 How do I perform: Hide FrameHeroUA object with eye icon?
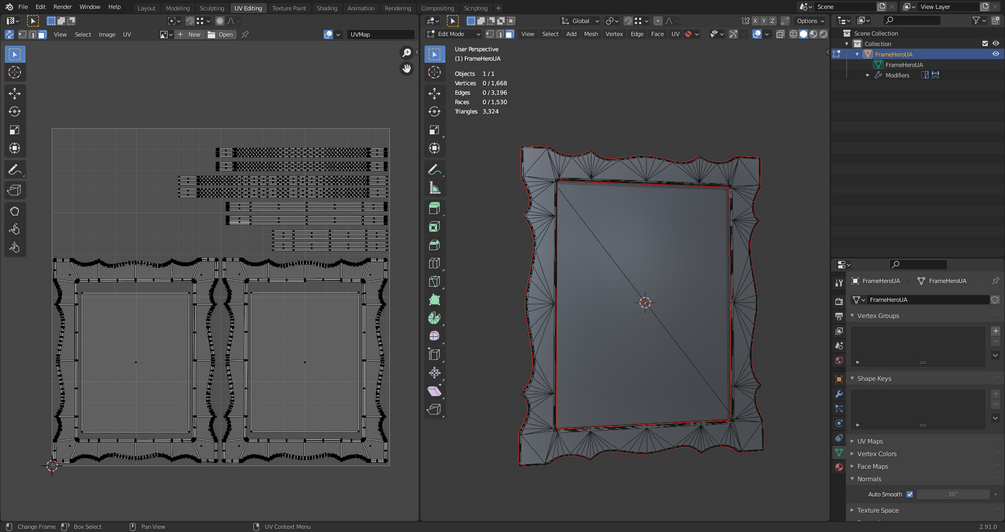995,54
